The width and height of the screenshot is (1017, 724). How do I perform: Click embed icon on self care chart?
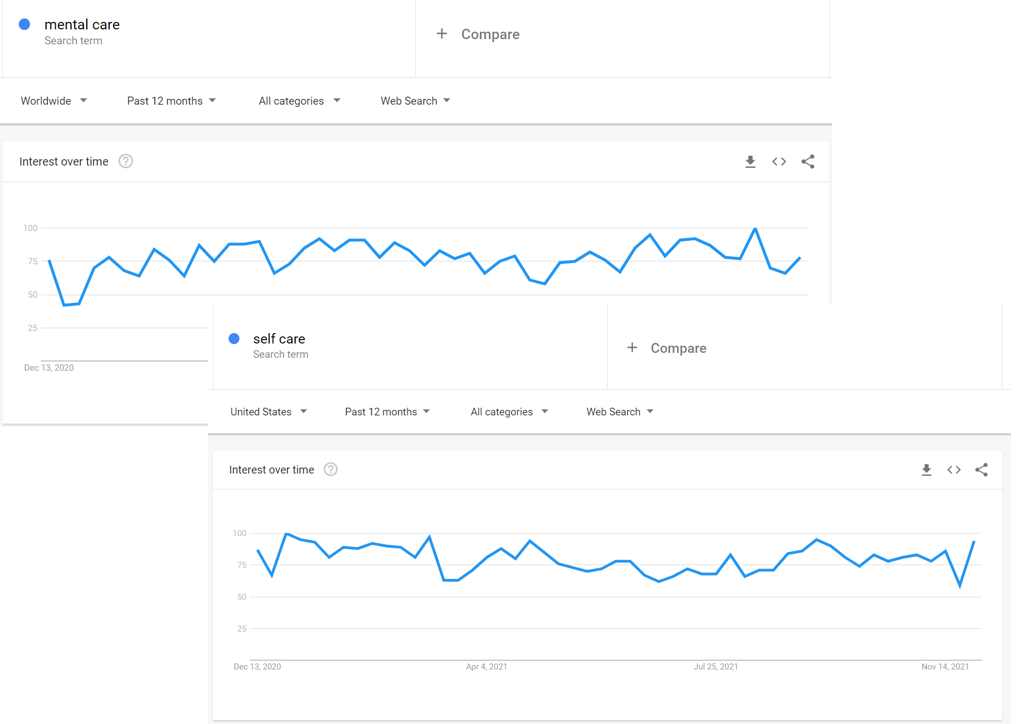pyautogui.click(x=954, y=470)
